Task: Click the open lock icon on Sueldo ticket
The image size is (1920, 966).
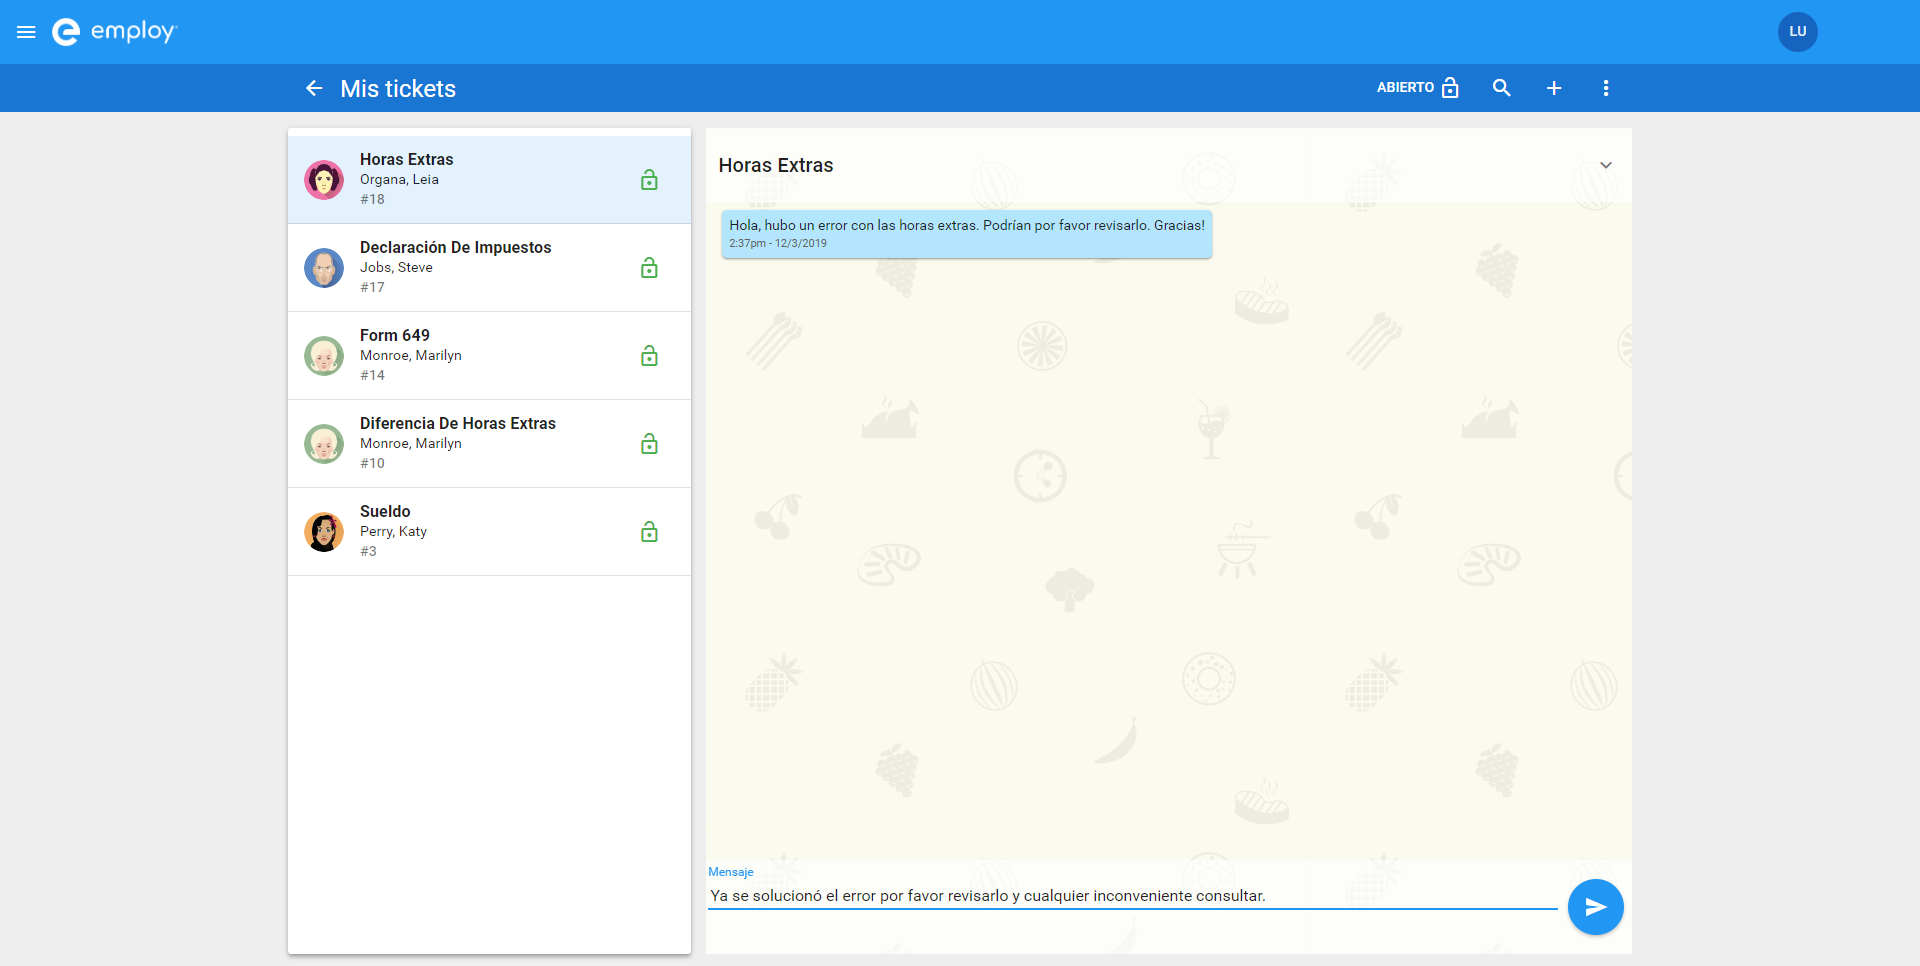Action: pos(649,532)
